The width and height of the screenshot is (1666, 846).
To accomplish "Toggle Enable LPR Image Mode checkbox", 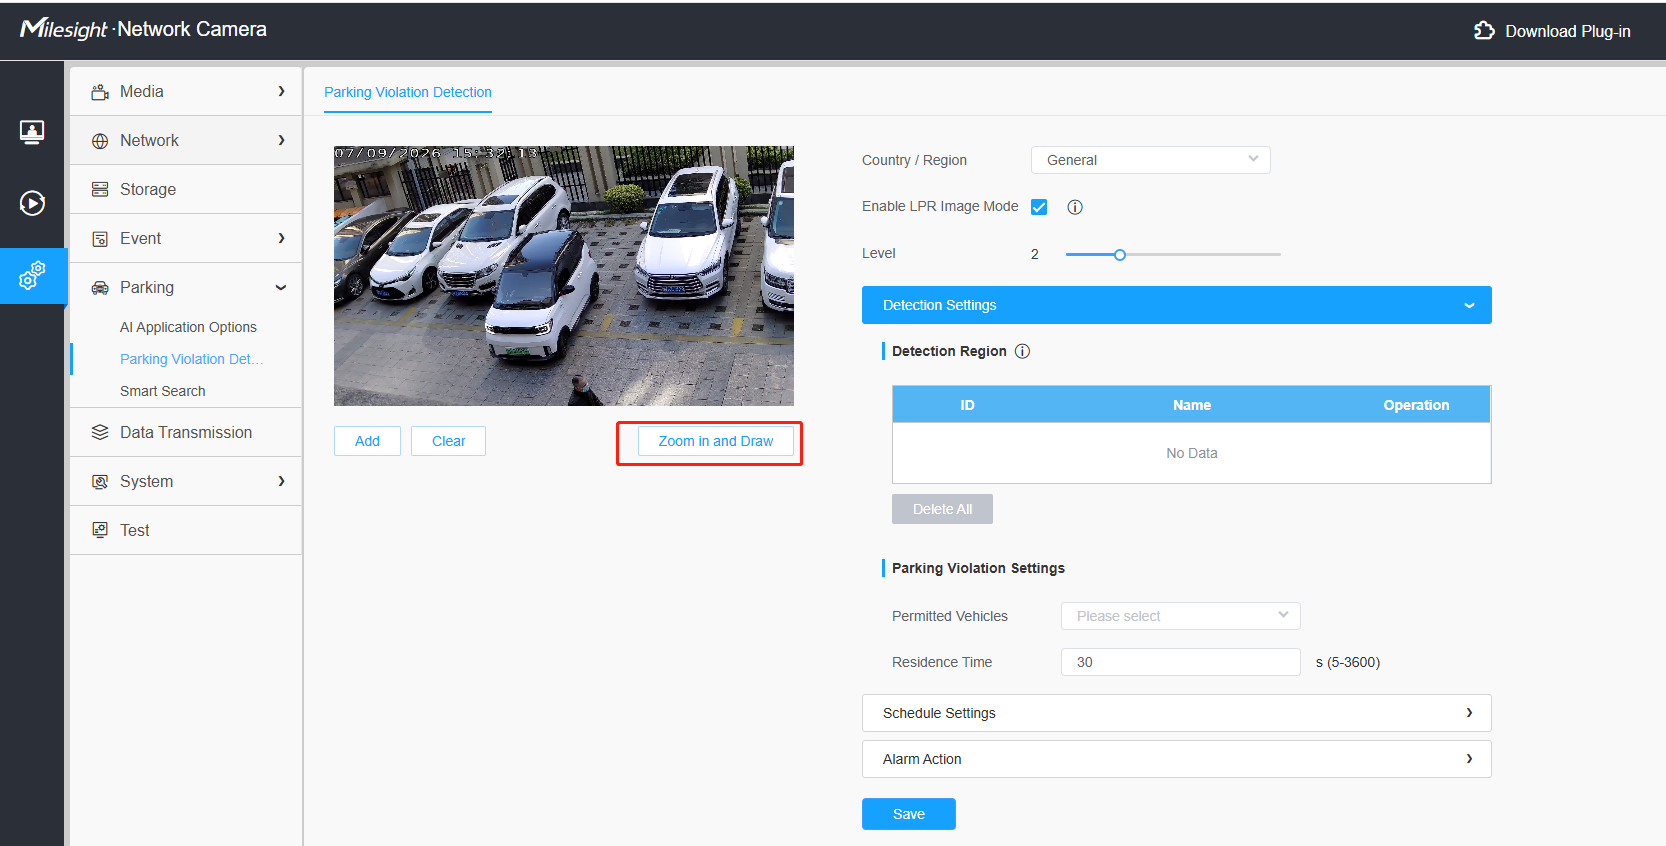I will [x=1039, y=207].
